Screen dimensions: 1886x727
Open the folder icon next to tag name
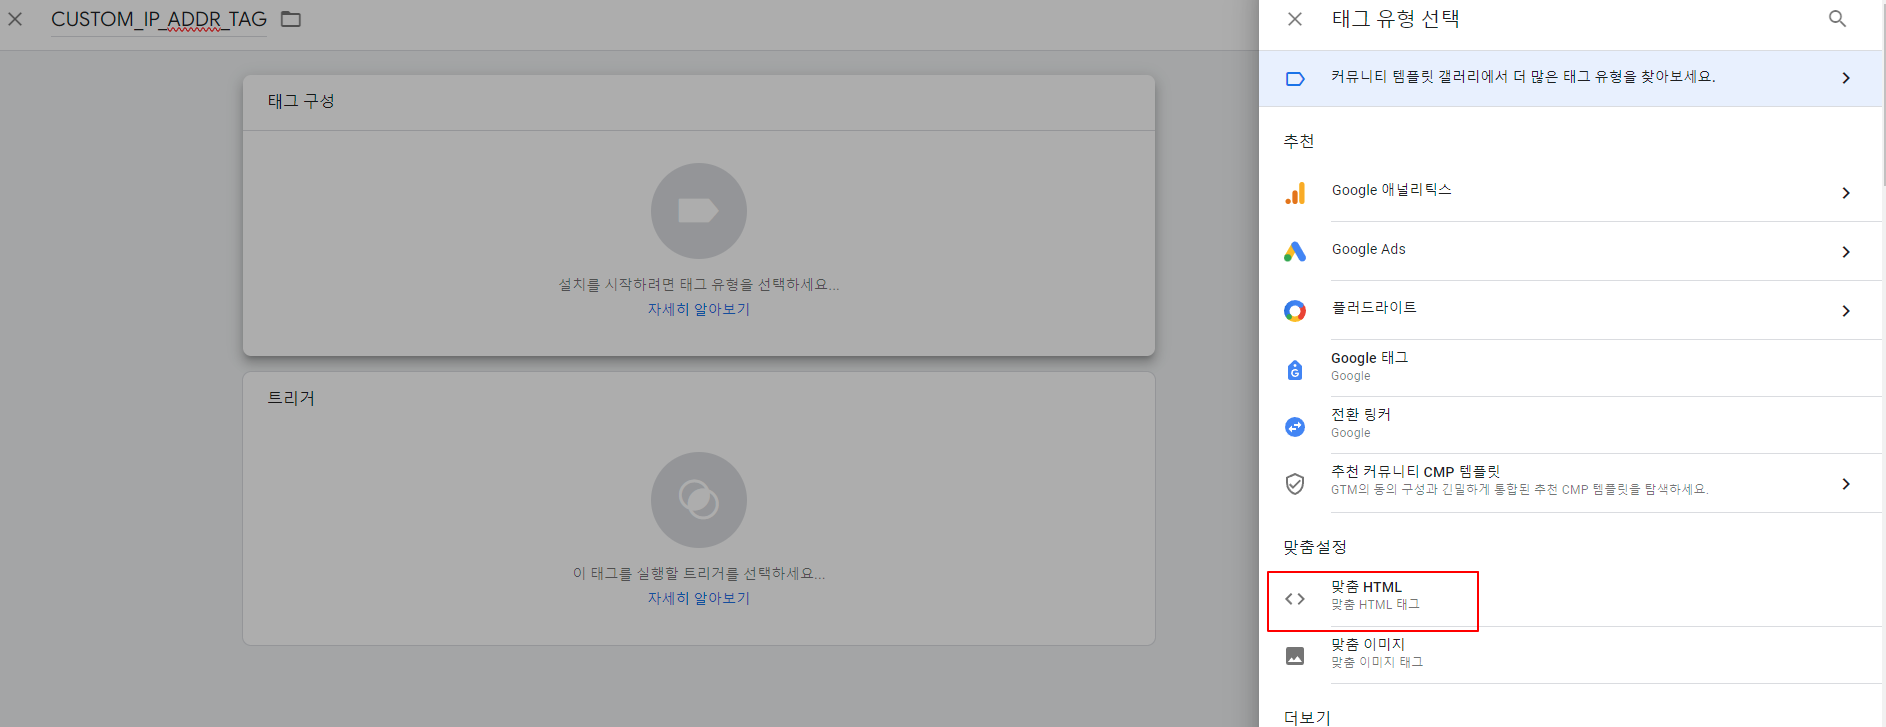coord(291,19)
